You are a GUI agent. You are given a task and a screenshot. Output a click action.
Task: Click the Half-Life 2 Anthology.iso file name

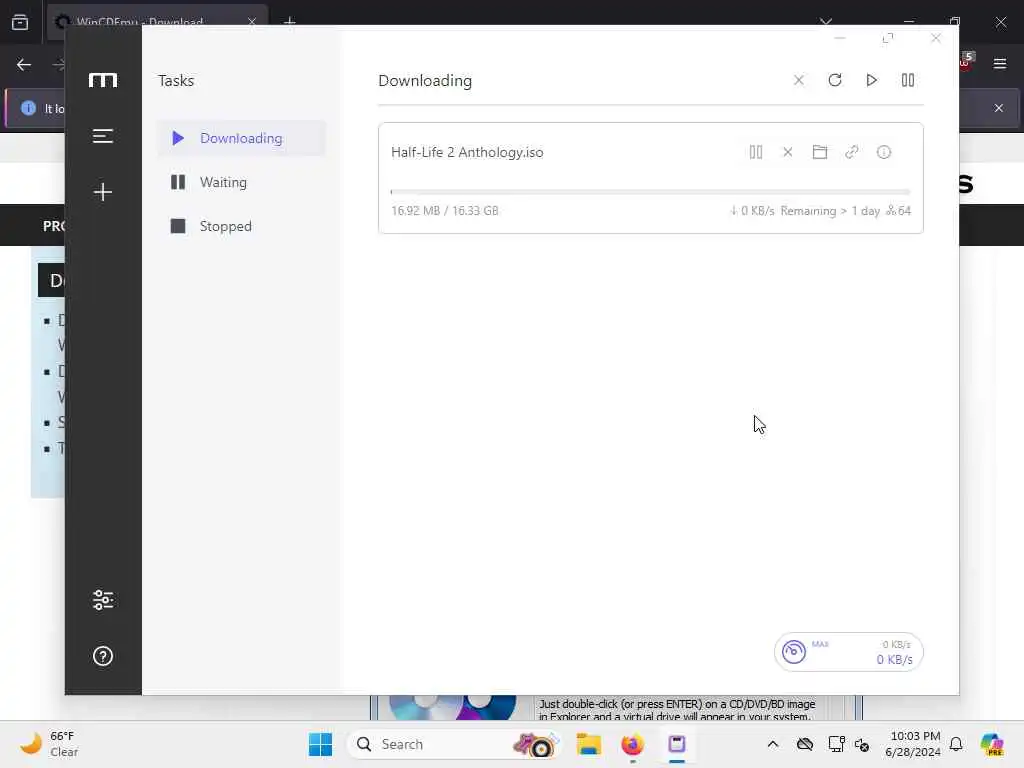point(467,152)
